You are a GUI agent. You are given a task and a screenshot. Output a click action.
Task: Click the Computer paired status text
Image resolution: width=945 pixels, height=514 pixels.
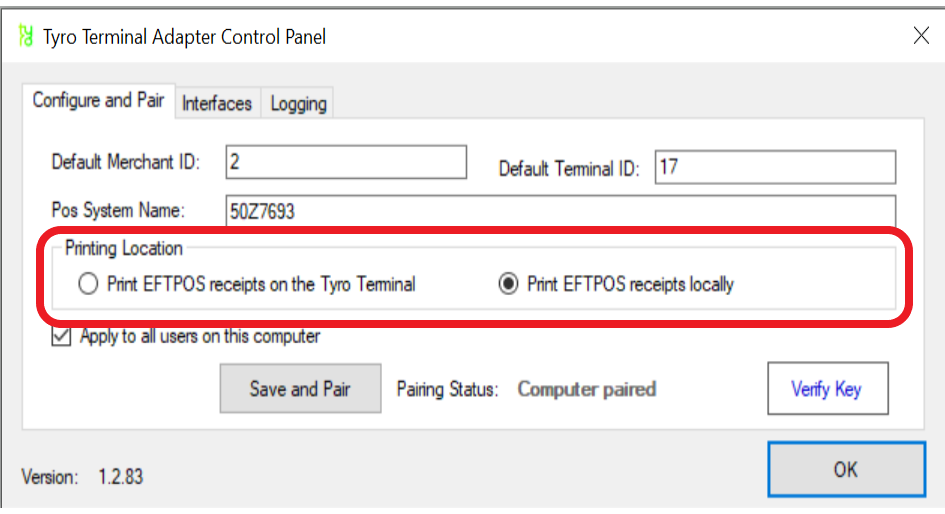[586, 389]
